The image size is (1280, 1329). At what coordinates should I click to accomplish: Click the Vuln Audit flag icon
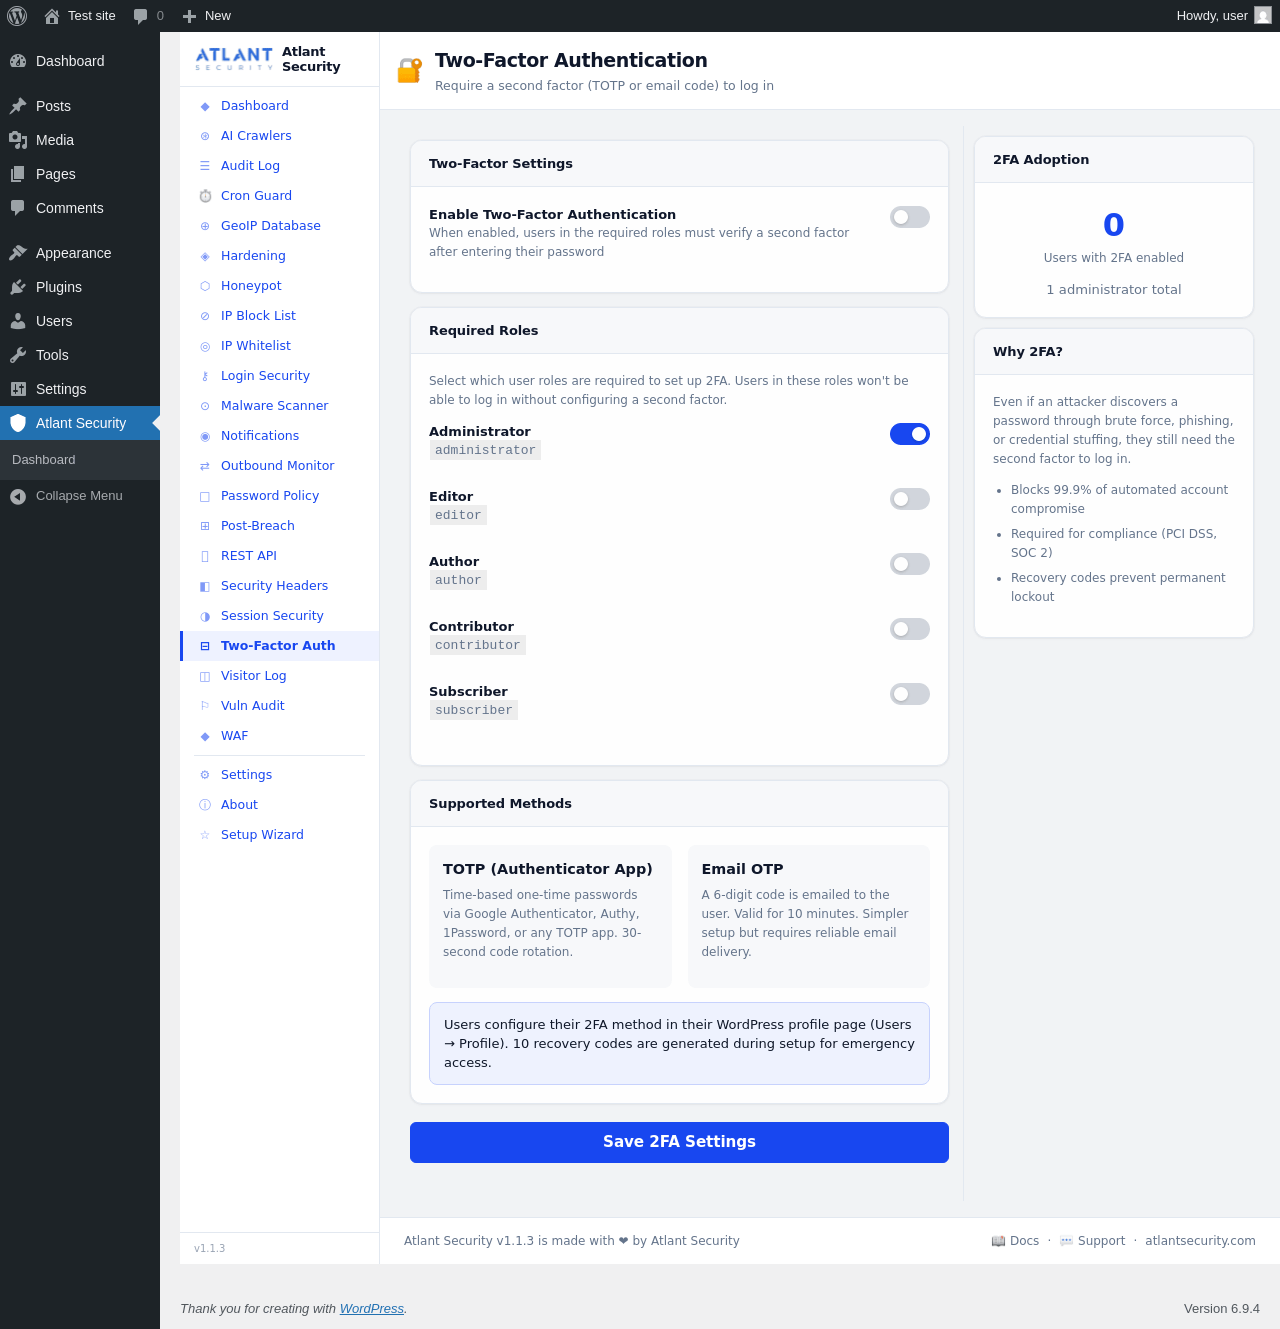[x=205, y=706]
